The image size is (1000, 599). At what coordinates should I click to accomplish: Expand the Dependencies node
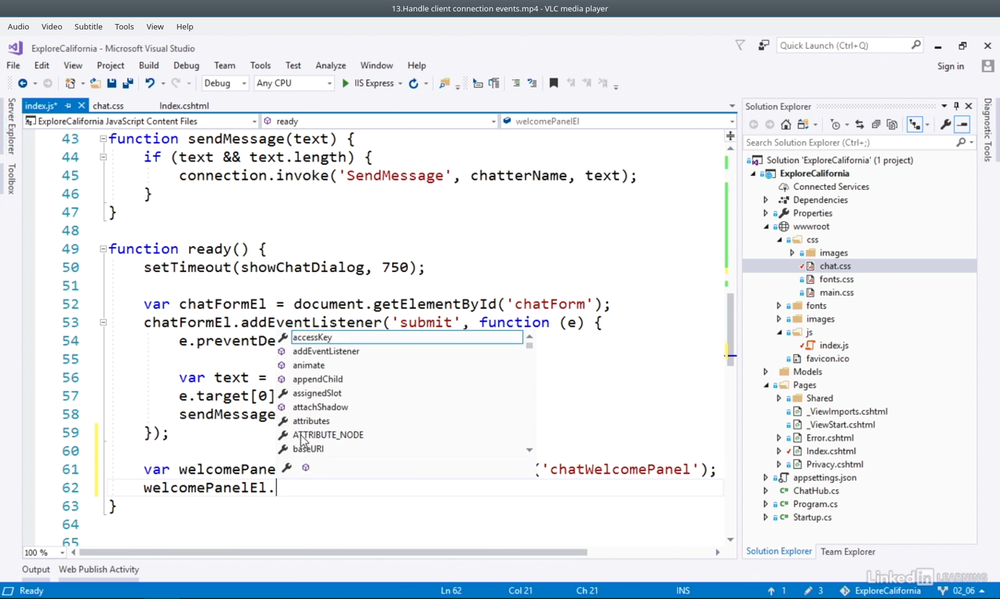pyautogui.click(x=766, y=200)
